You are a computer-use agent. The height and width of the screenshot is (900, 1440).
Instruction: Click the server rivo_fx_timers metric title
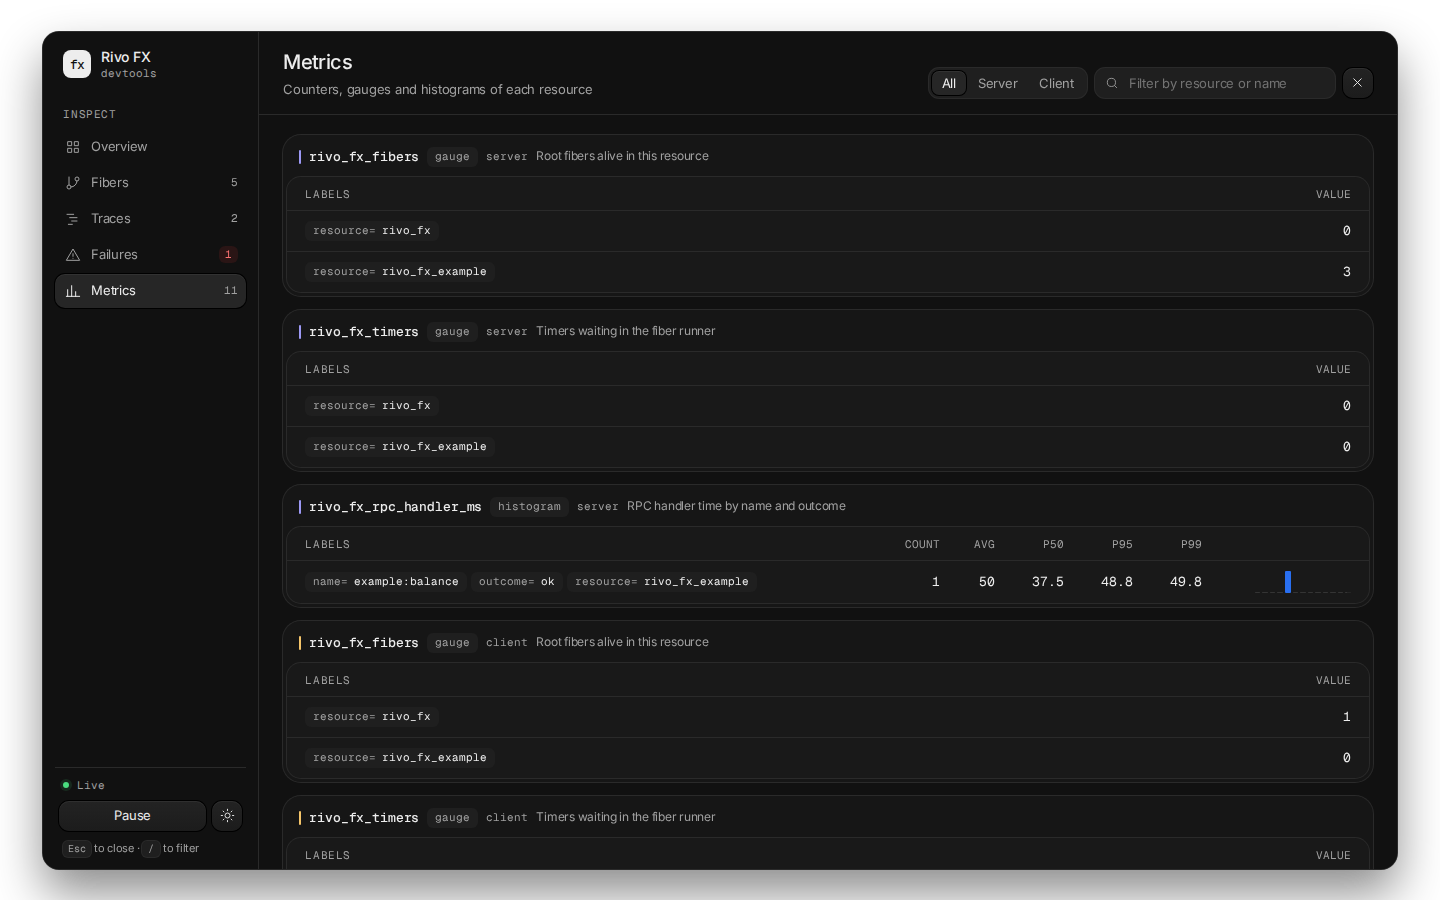tap(364, 332)
